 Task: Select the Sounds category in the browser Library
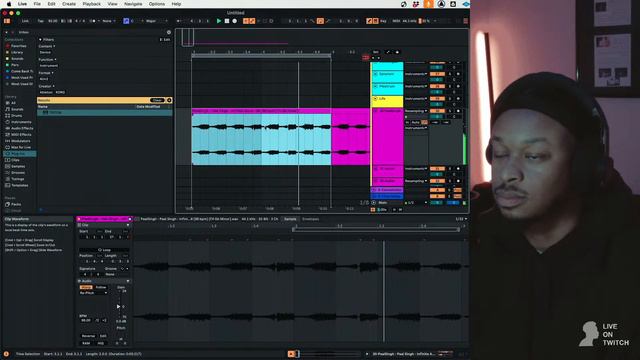tap(17, 109)
